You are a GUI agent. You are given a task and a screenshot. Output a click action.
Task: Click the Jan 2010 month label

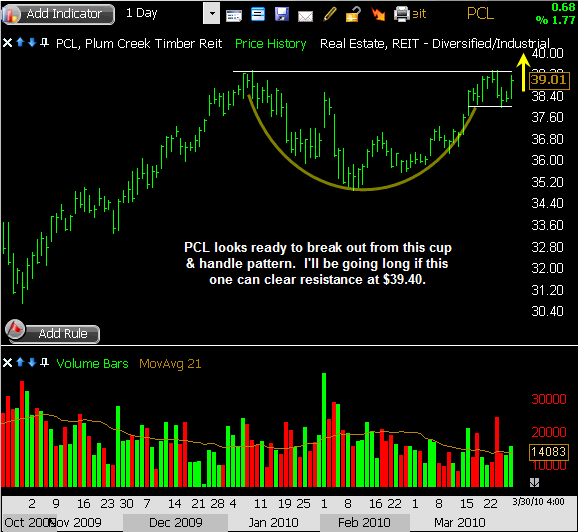coord(273,523)
